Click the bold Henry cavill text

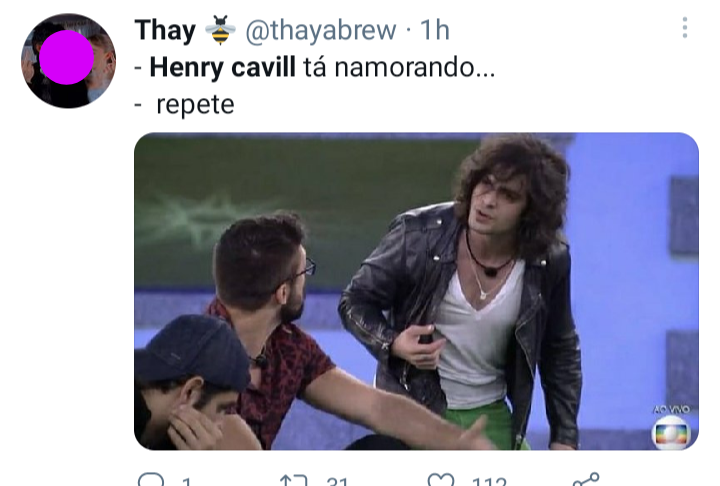click(223, 68)
